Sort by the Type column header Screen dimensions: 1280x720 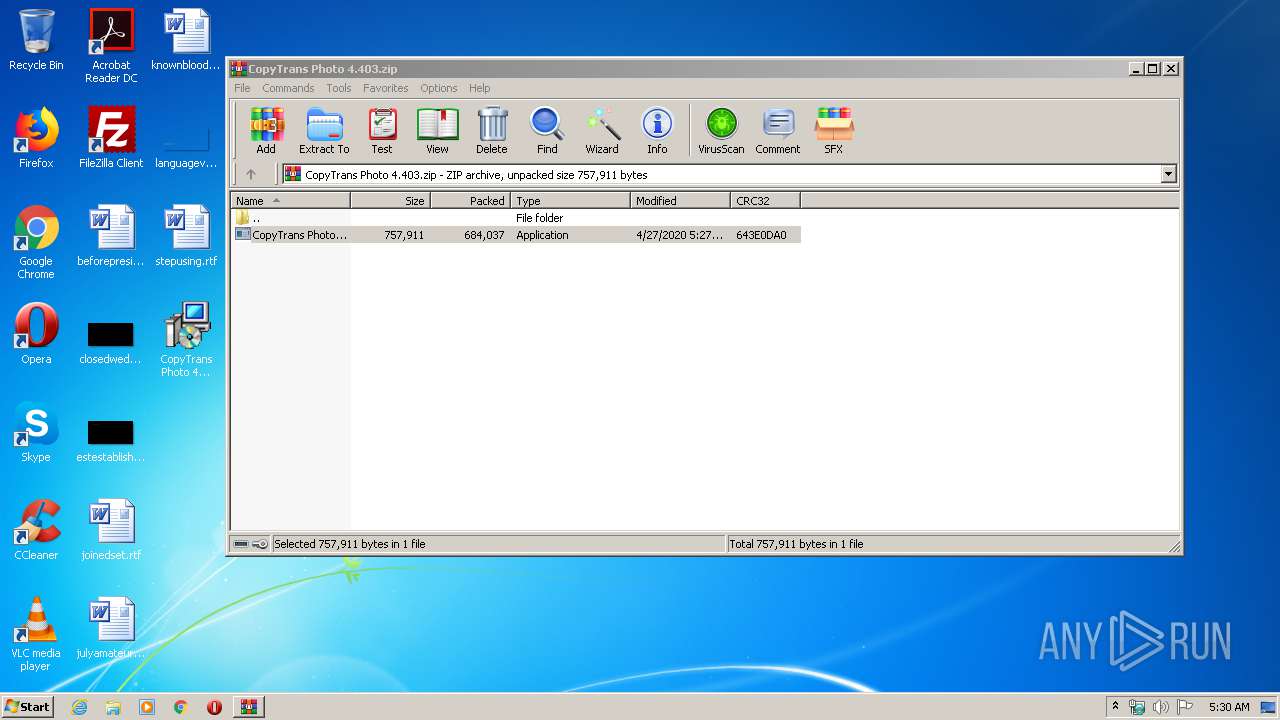(x=571, y=201)
